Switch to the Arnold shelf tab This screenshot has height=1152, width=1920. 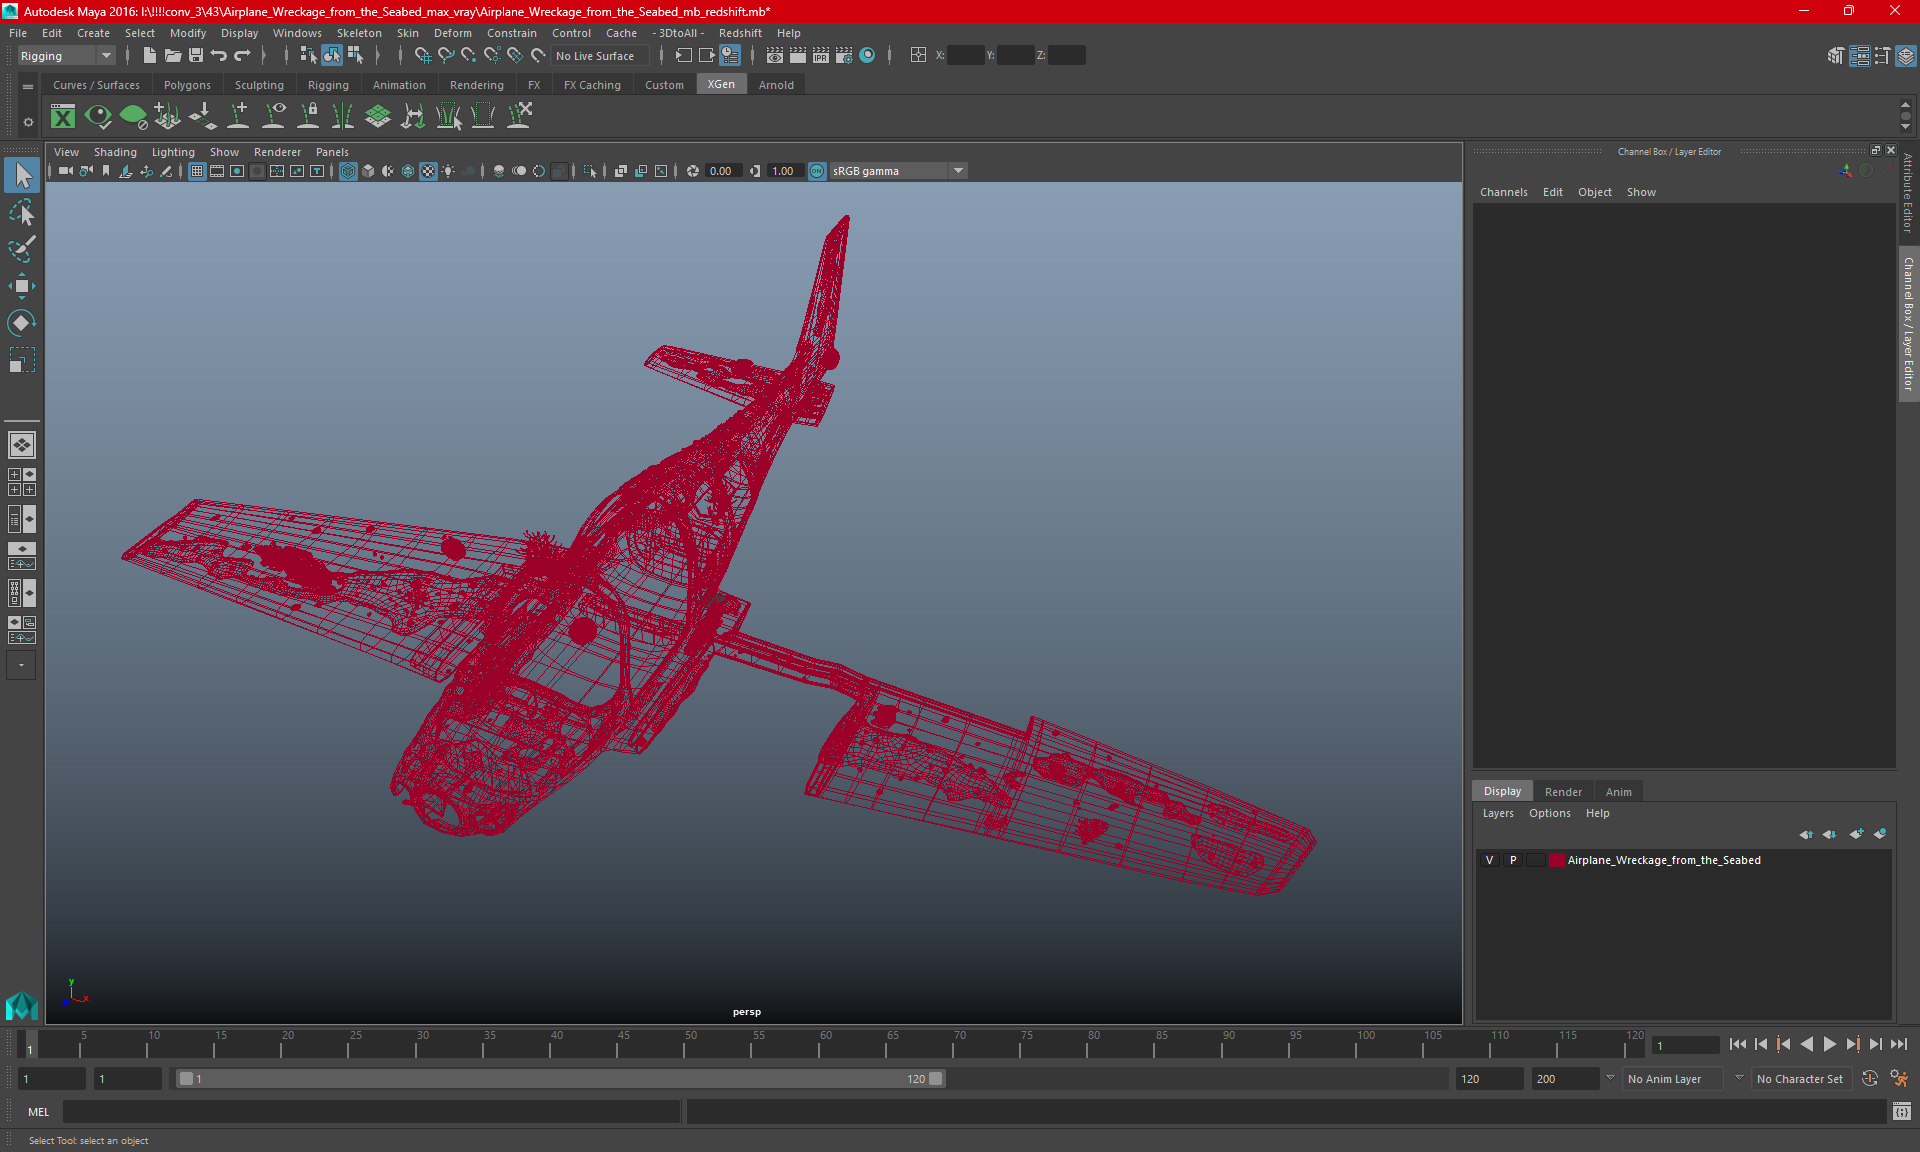(776, 85)
